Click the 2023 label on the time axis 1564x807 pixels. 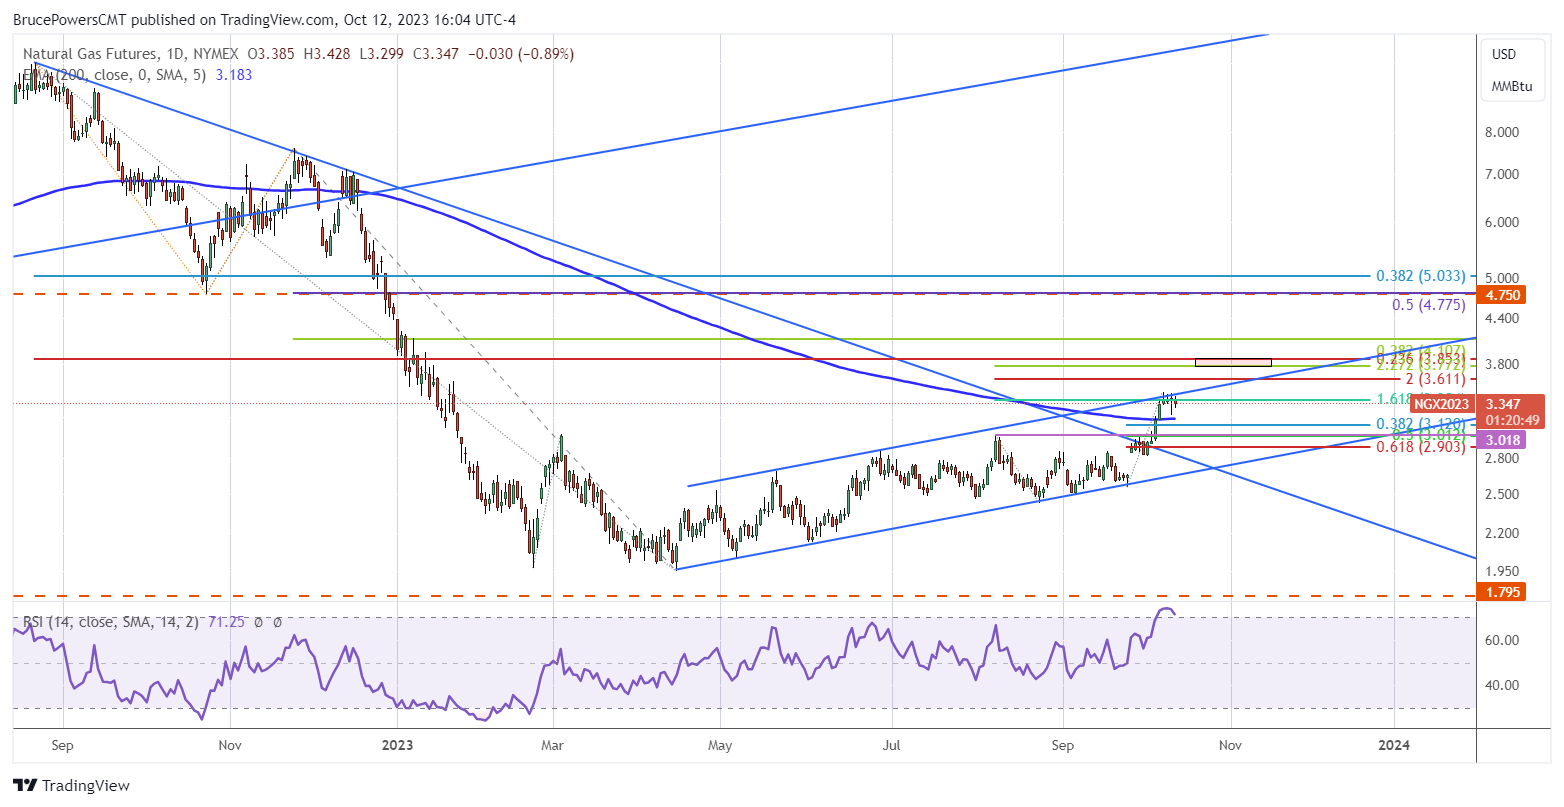397,746
